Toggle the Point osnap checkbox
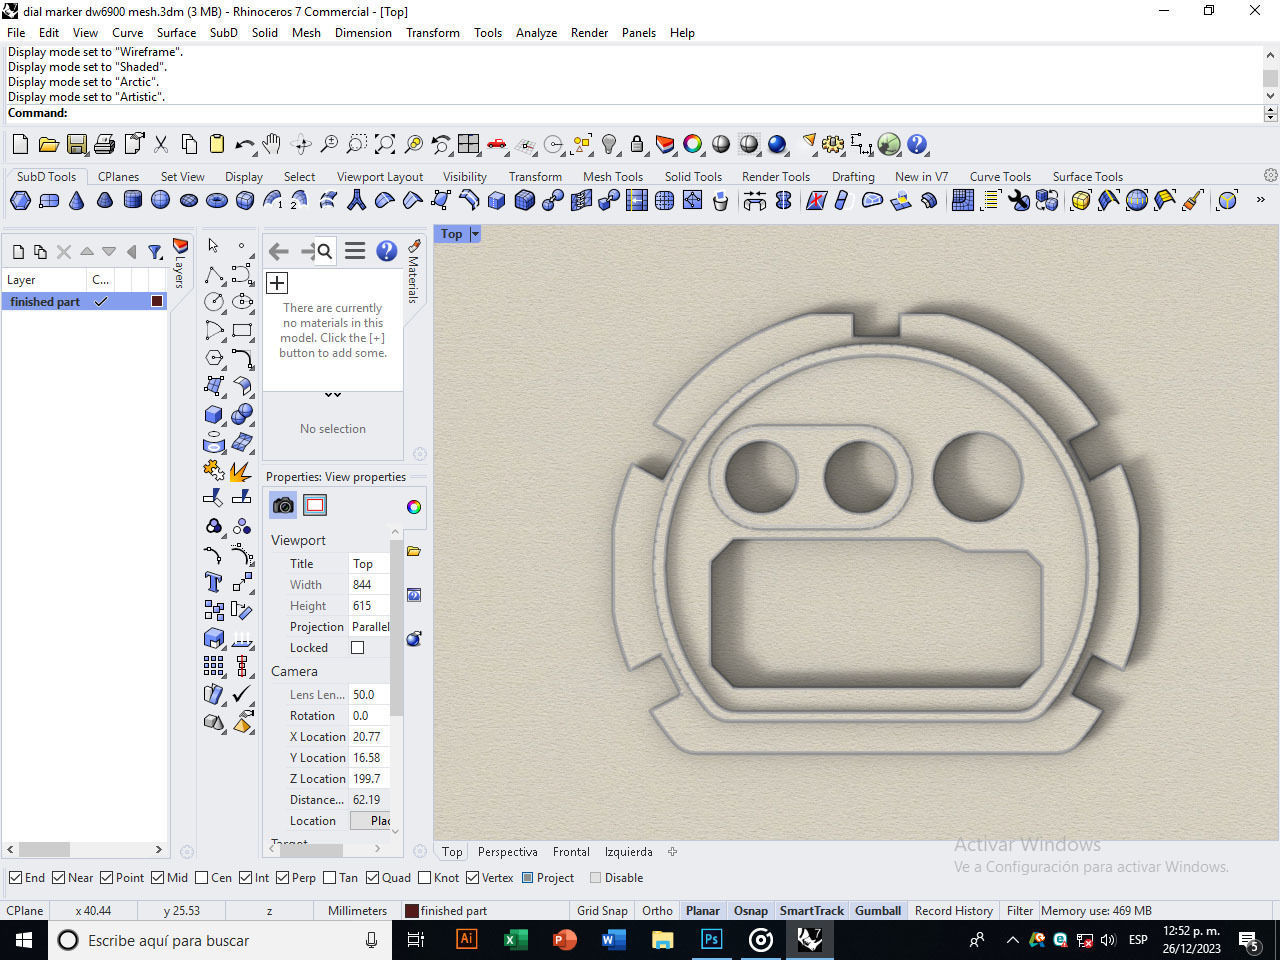The image size is (1280, 960). pyautogui.click(x=107, y=878)
